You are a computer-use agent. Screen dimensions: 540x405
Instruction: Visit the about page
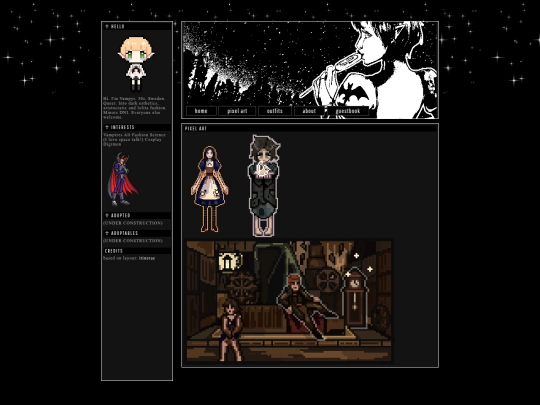pyautogui.click(x=309, y=111)
